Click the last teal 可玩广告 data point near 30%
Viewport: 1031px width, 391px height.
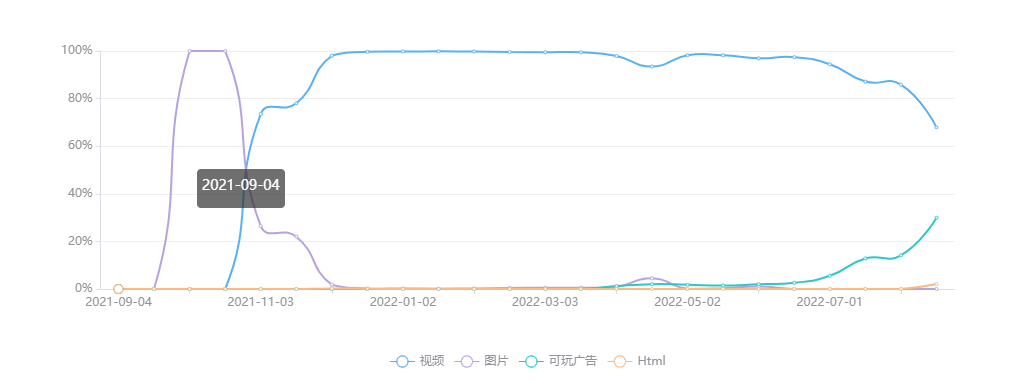coord(936,218)
